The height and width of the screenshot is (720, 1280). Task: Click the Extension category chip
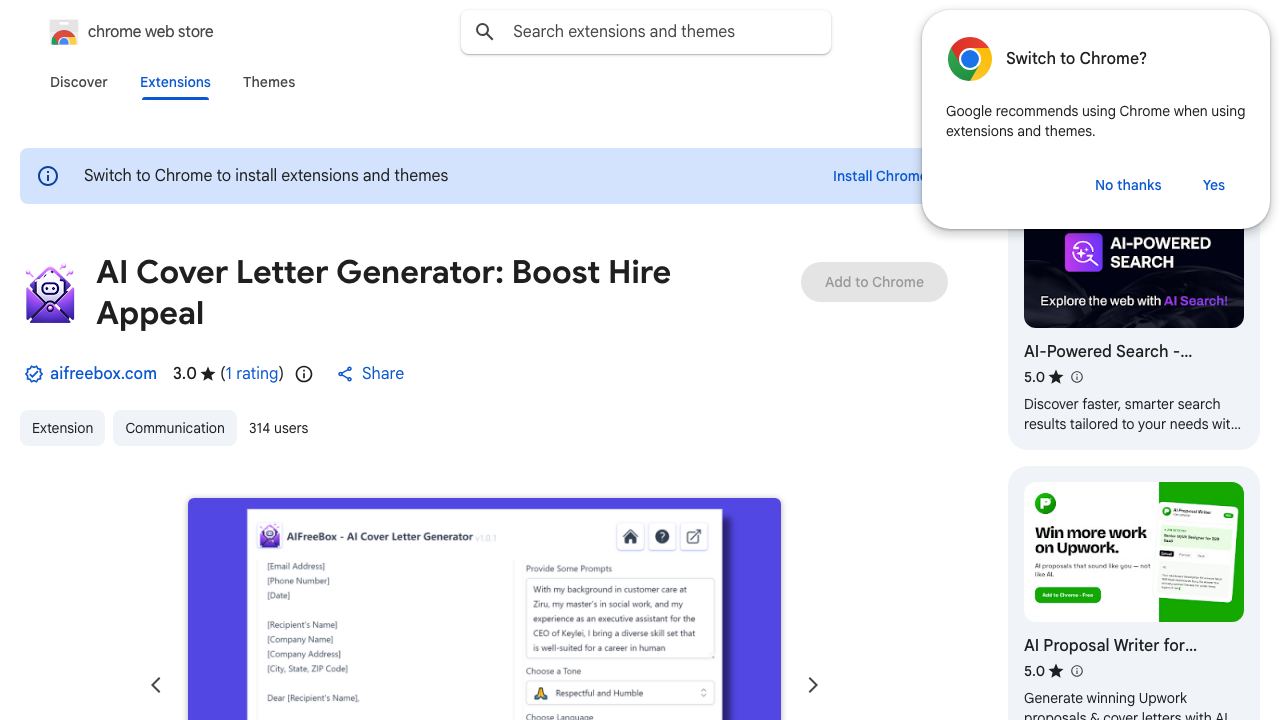coord(62,428)
